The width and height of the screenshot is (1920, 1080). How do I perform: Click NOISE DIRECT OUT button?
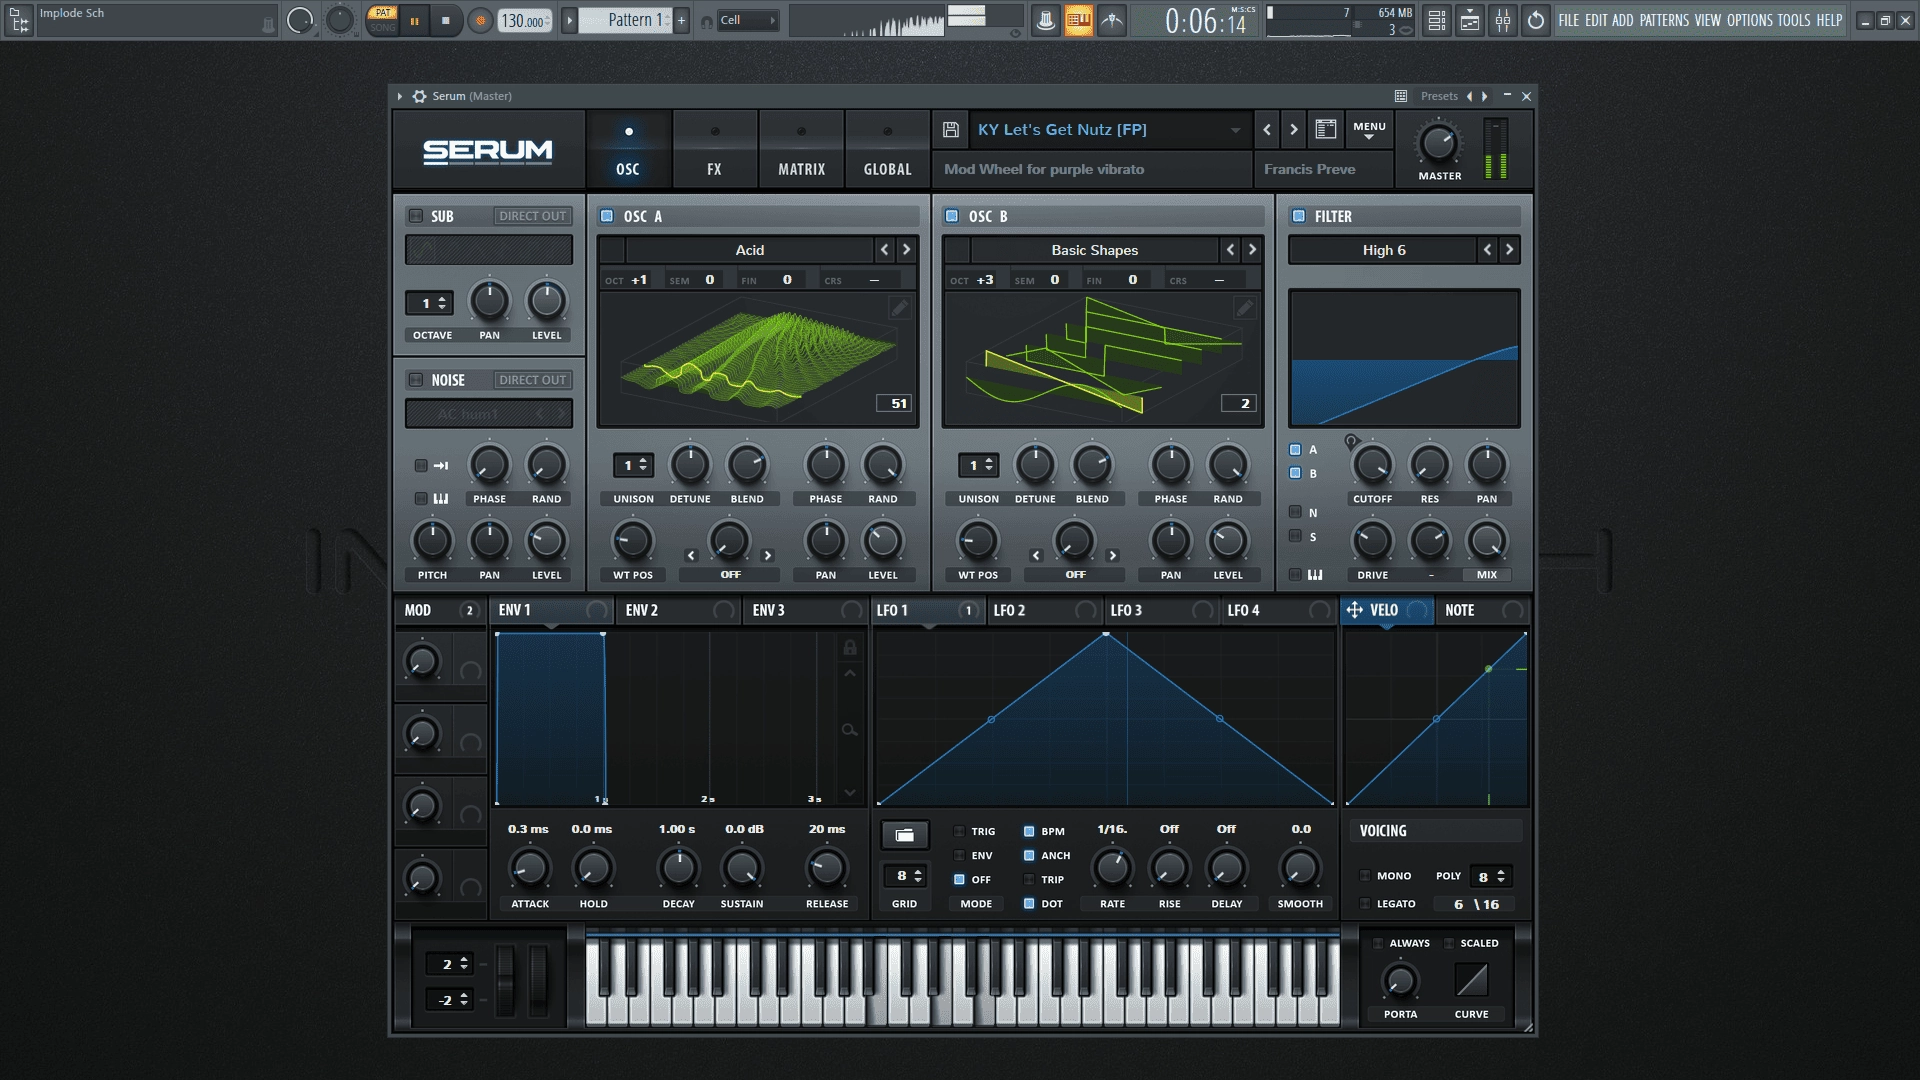[533, 380]
